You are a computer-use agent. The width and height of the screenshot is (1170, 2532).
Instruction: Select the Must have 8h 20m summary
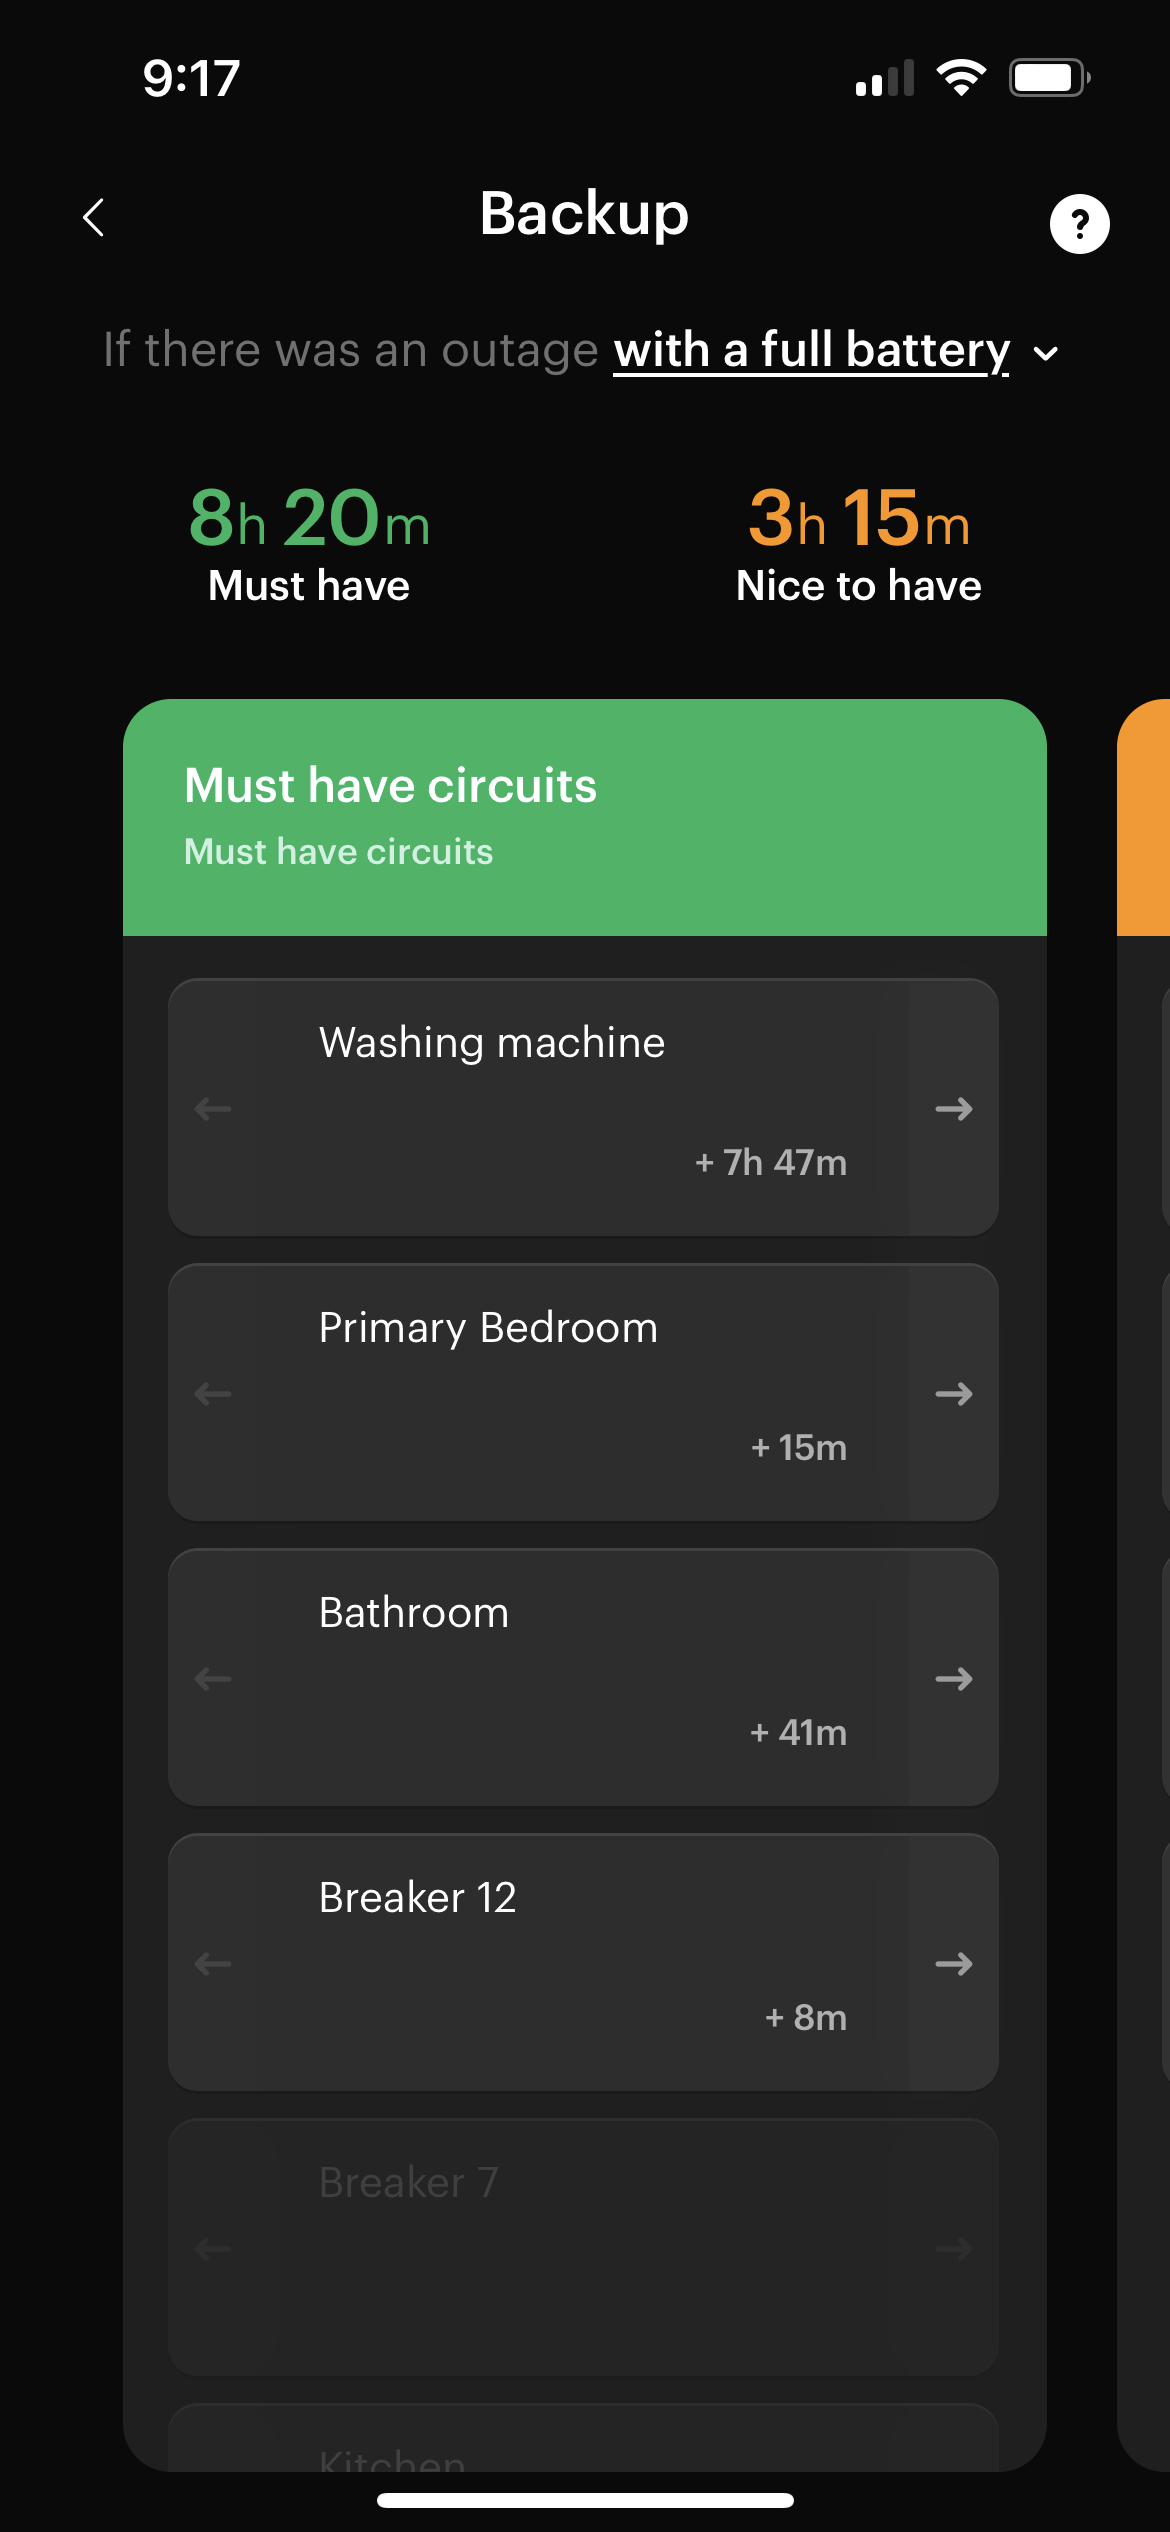309,545
